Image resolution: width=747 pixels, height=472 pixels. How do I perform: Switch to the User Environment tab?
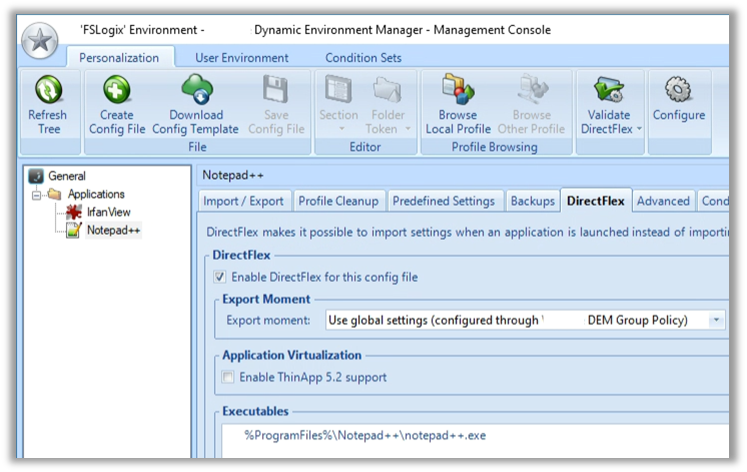click(x=241, y=58)
